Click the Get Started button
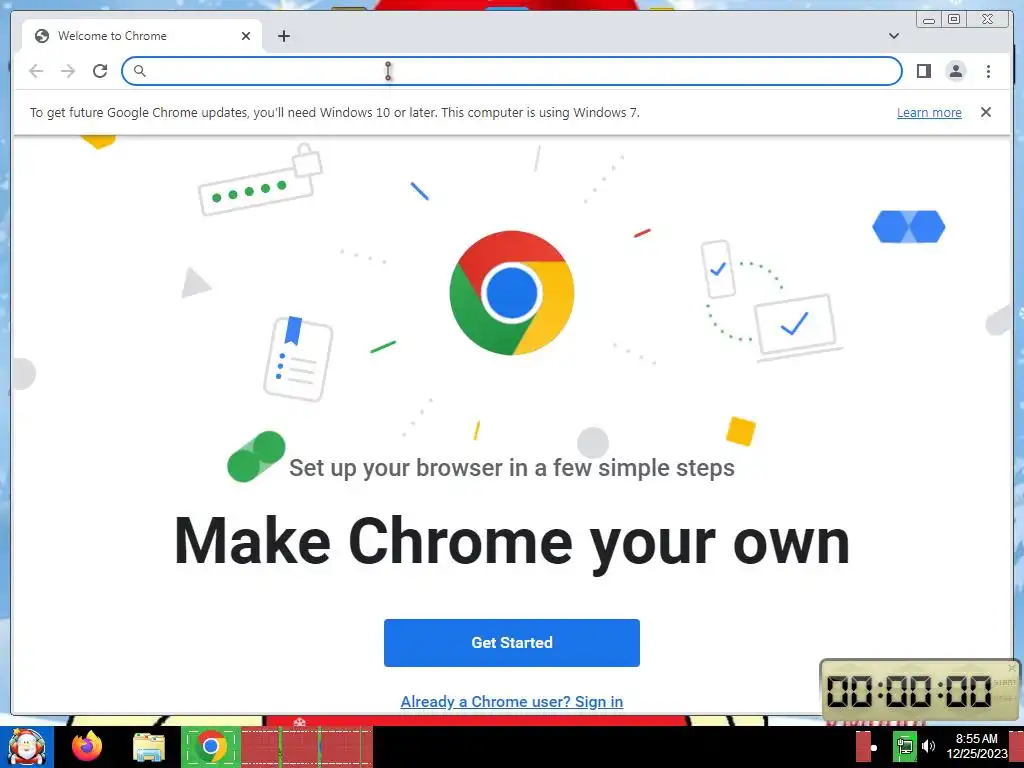The height and width of the screenshot is (768, 1024). pyautogui.click(x=511, y=643)
